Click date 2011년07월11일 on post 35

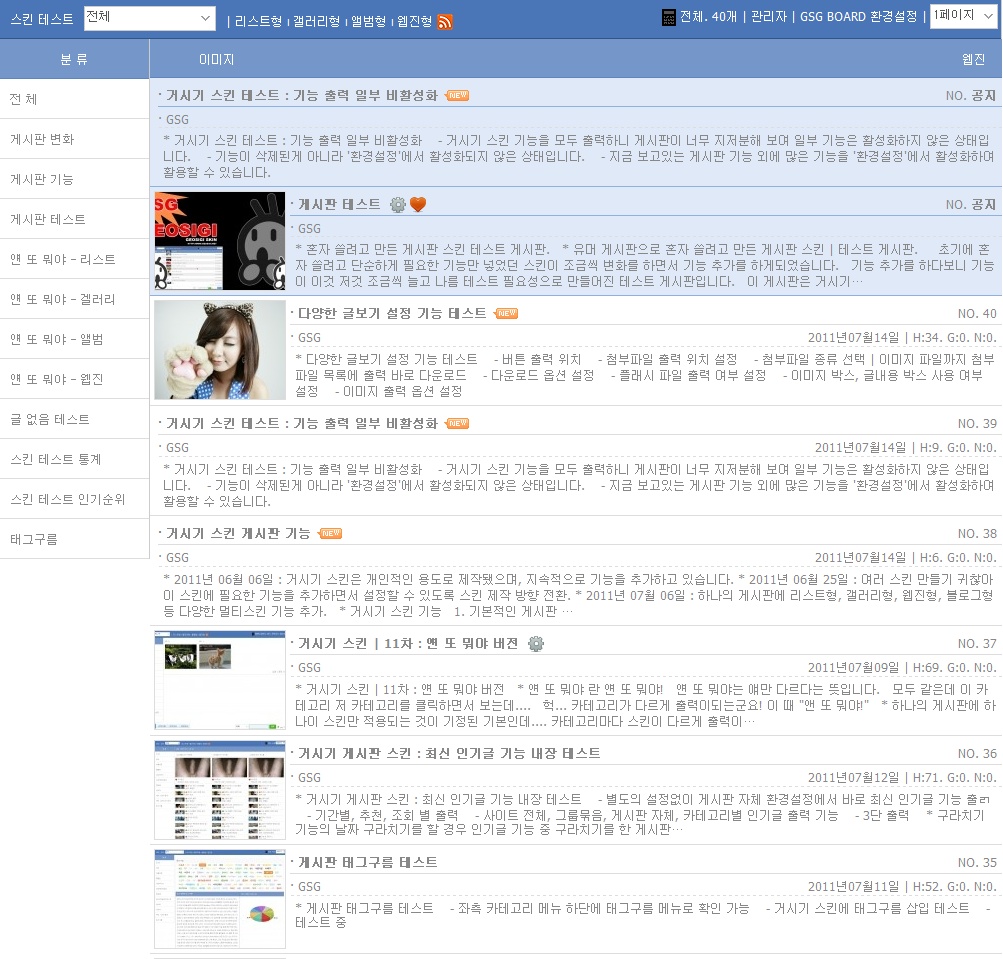[x=853, y=887]
